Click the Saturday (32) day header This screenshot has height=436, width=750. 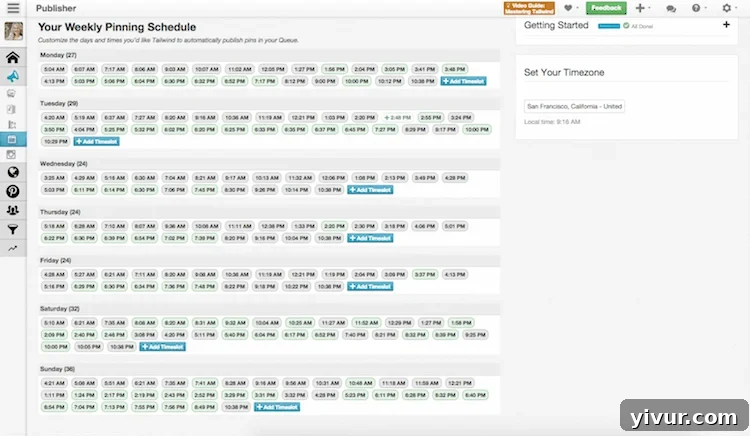(x=60, y=309)
